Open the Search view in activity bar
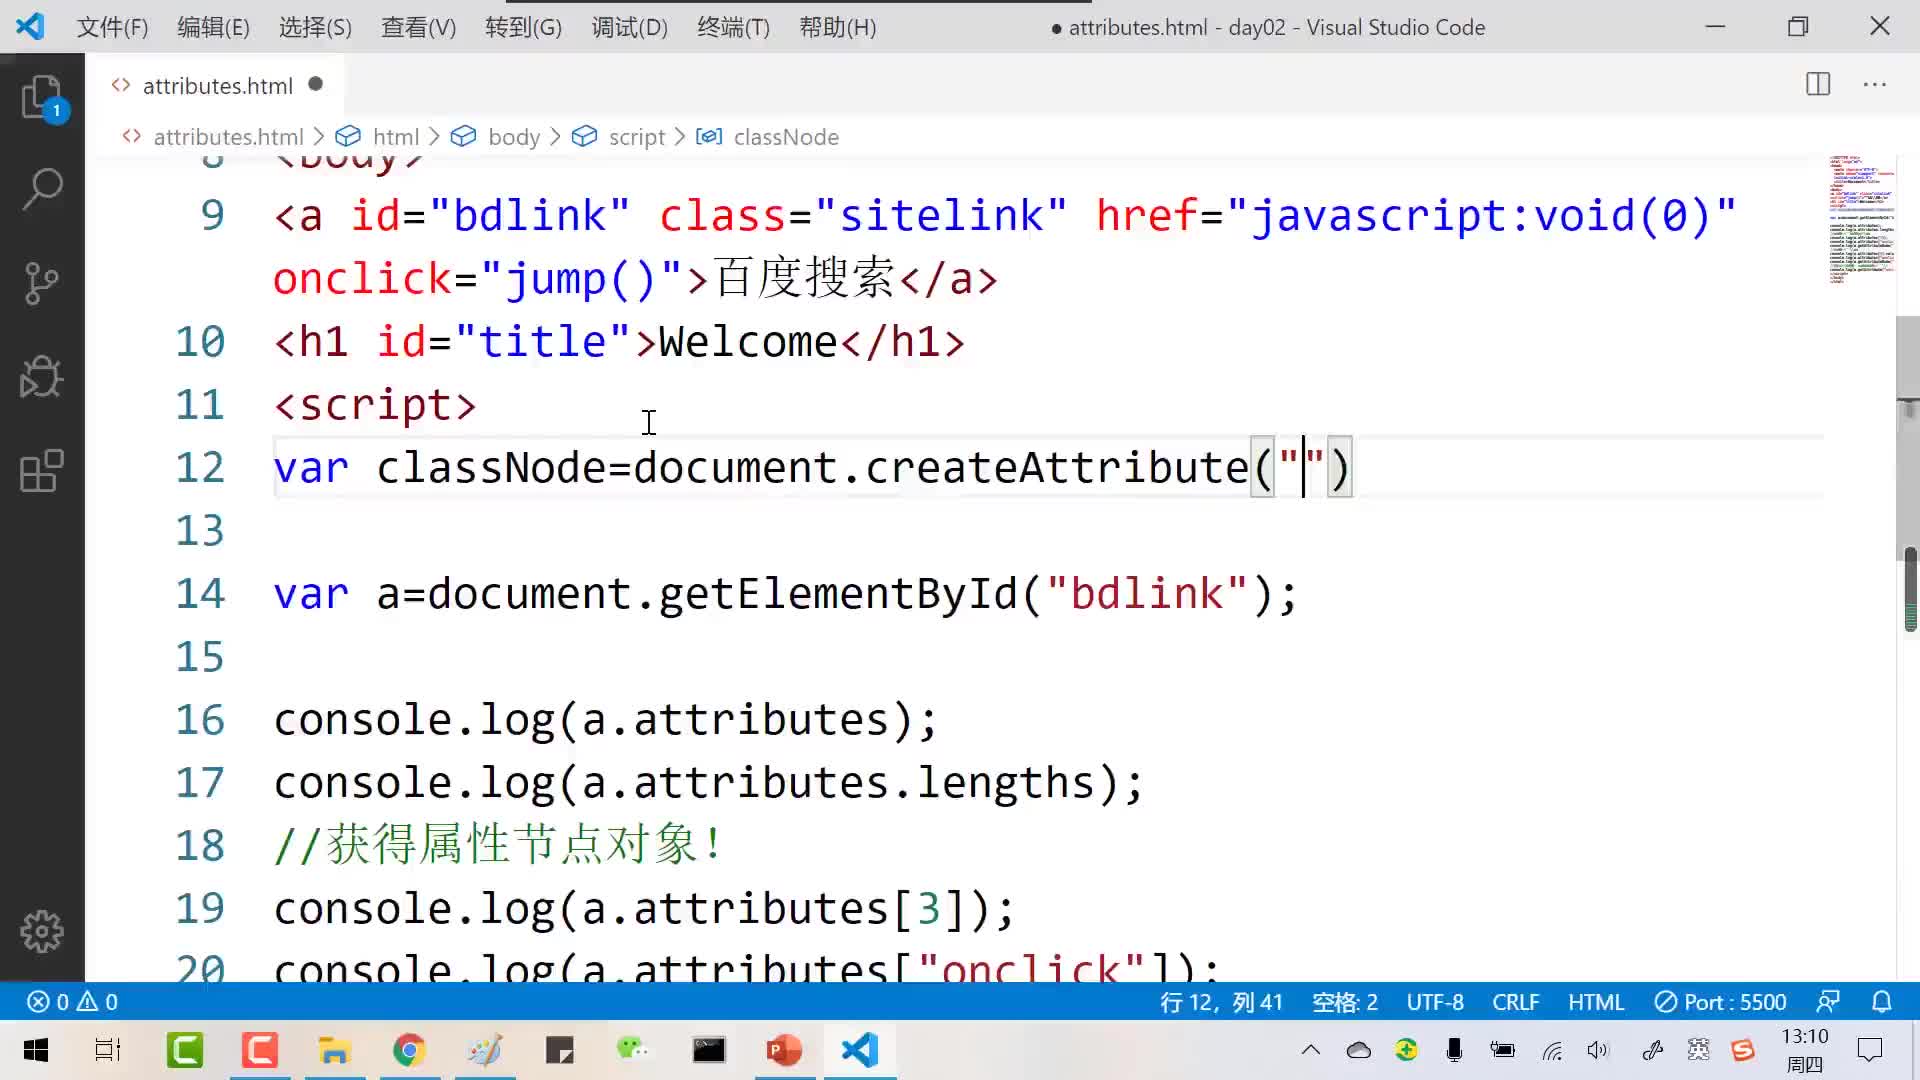Screen dimensions: 1920x1080 pos(42,189)
